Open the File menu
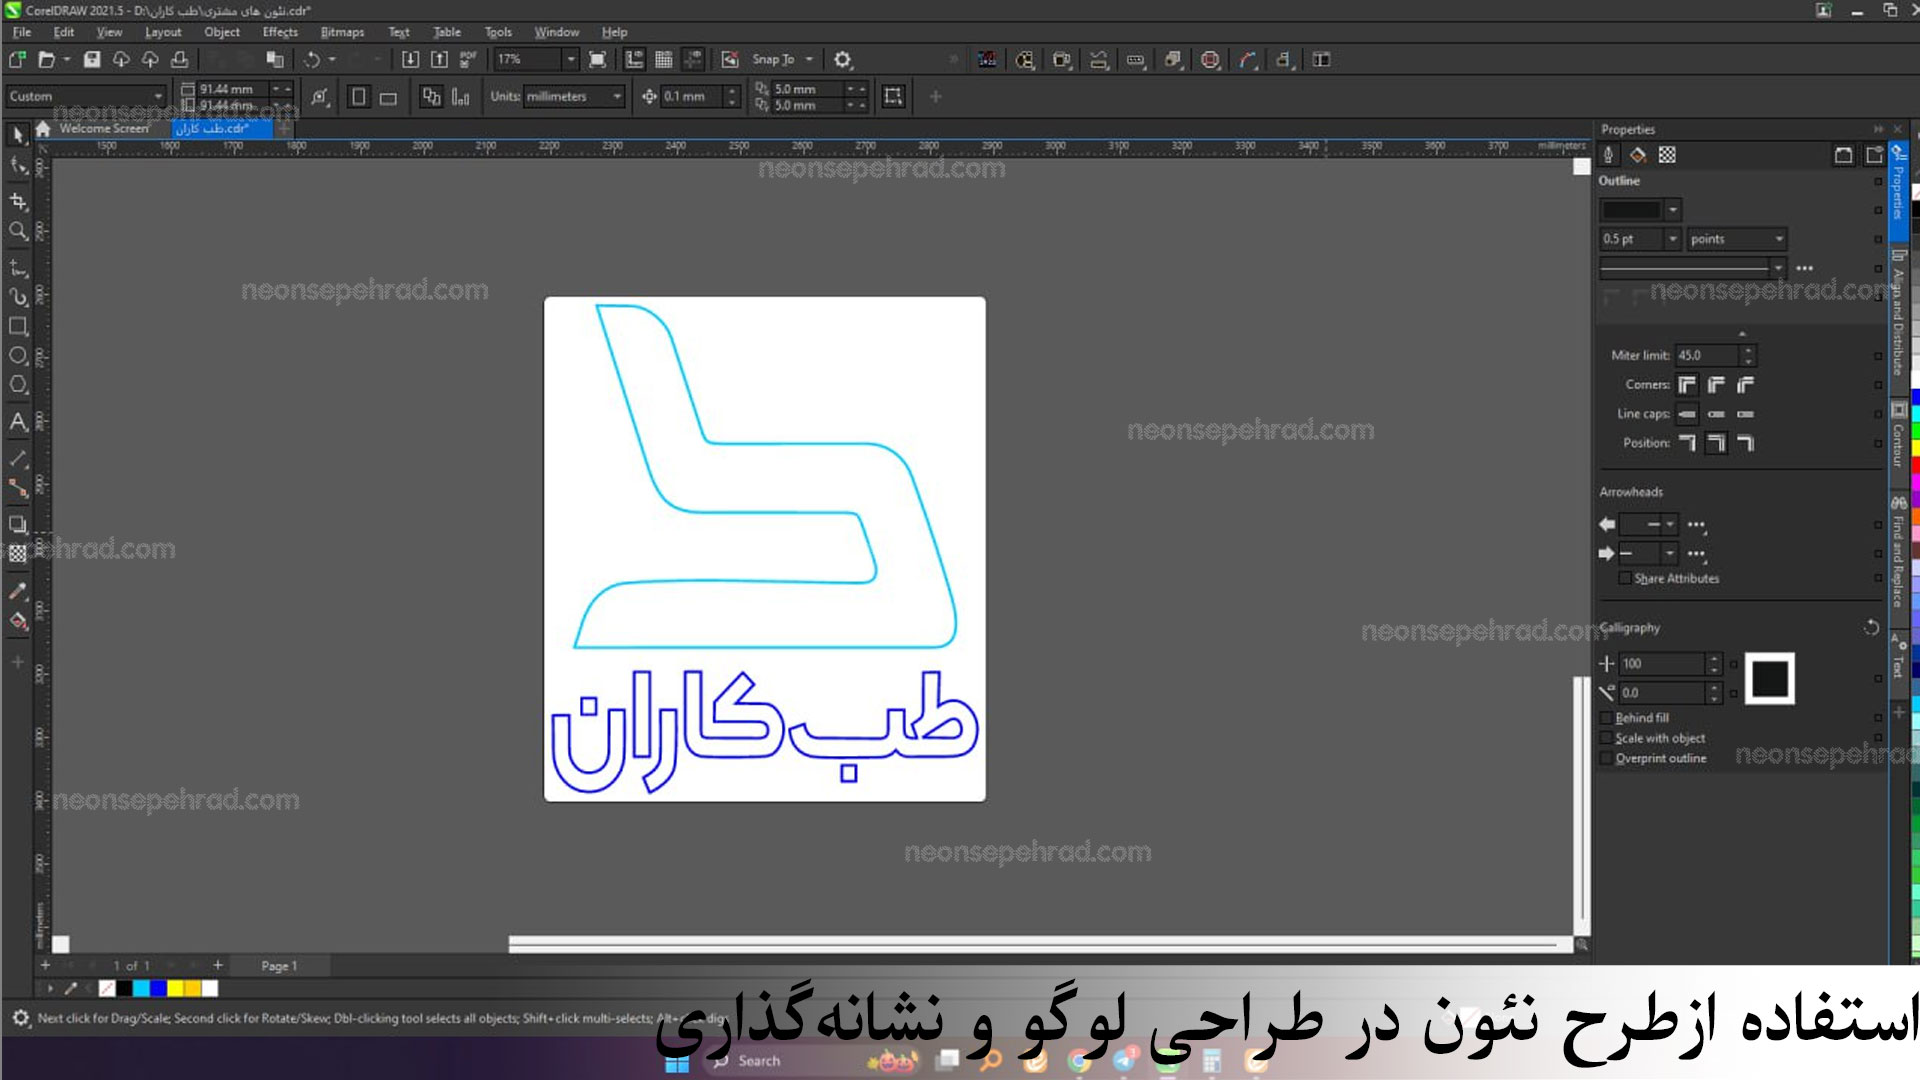Screen dimensions: 1920x1080 22,32
